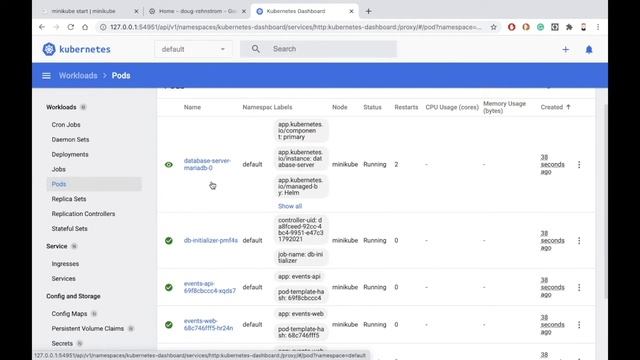Open Ingresses in sidebar
The image size is (640, 360).
(65, 264)
